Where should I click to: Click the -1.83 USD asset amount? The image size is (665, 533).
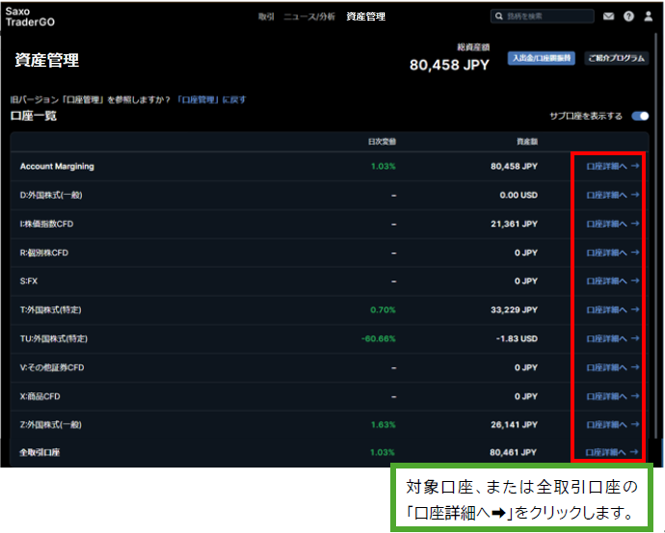point(517,339)
